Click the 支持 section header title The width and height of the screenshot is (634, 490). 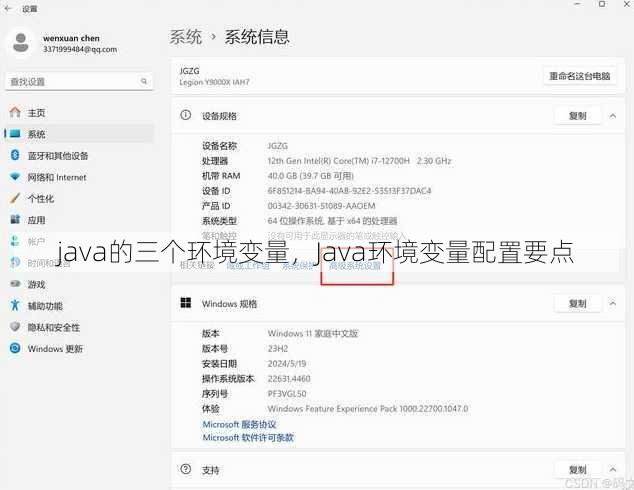coord(211,470)
